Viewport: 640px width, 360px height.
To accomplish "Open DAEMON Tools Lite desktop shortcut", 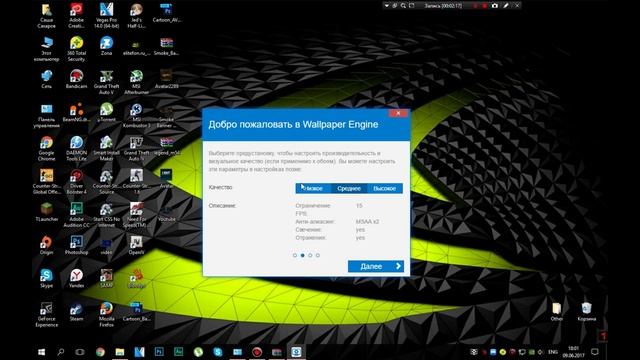I will 76,149.
